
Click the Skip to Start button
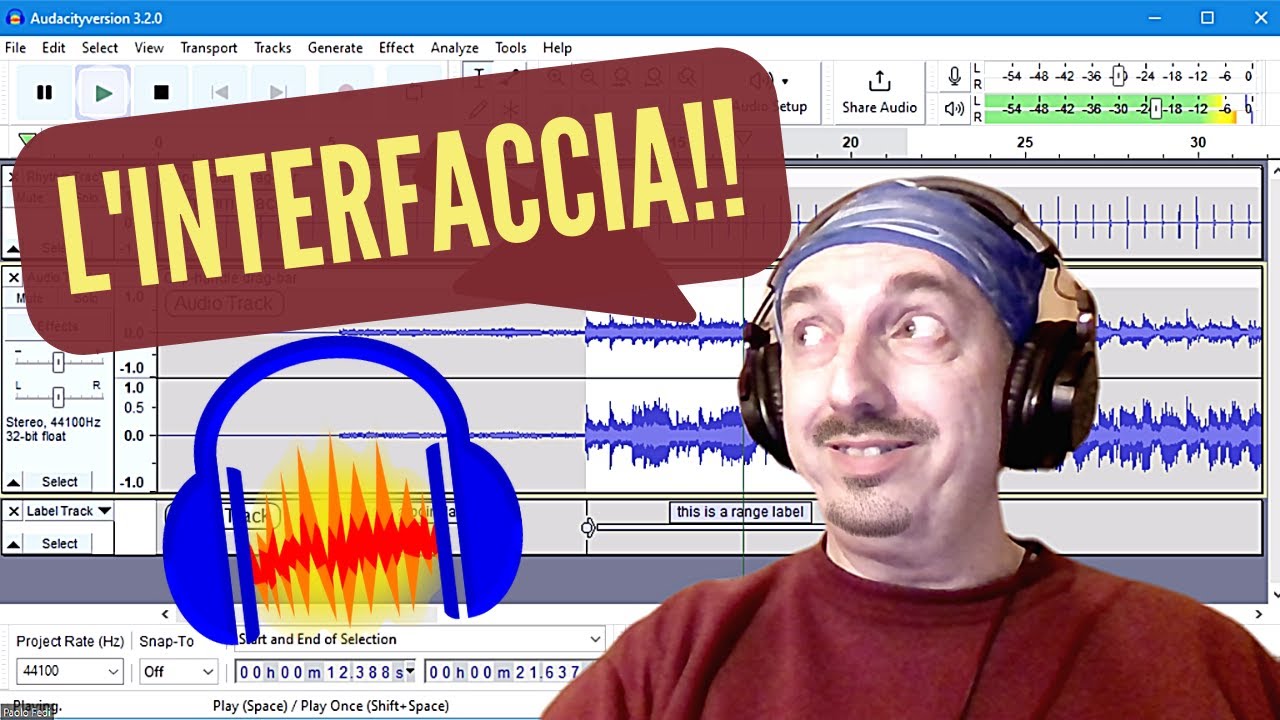click(x=220, y=92)
